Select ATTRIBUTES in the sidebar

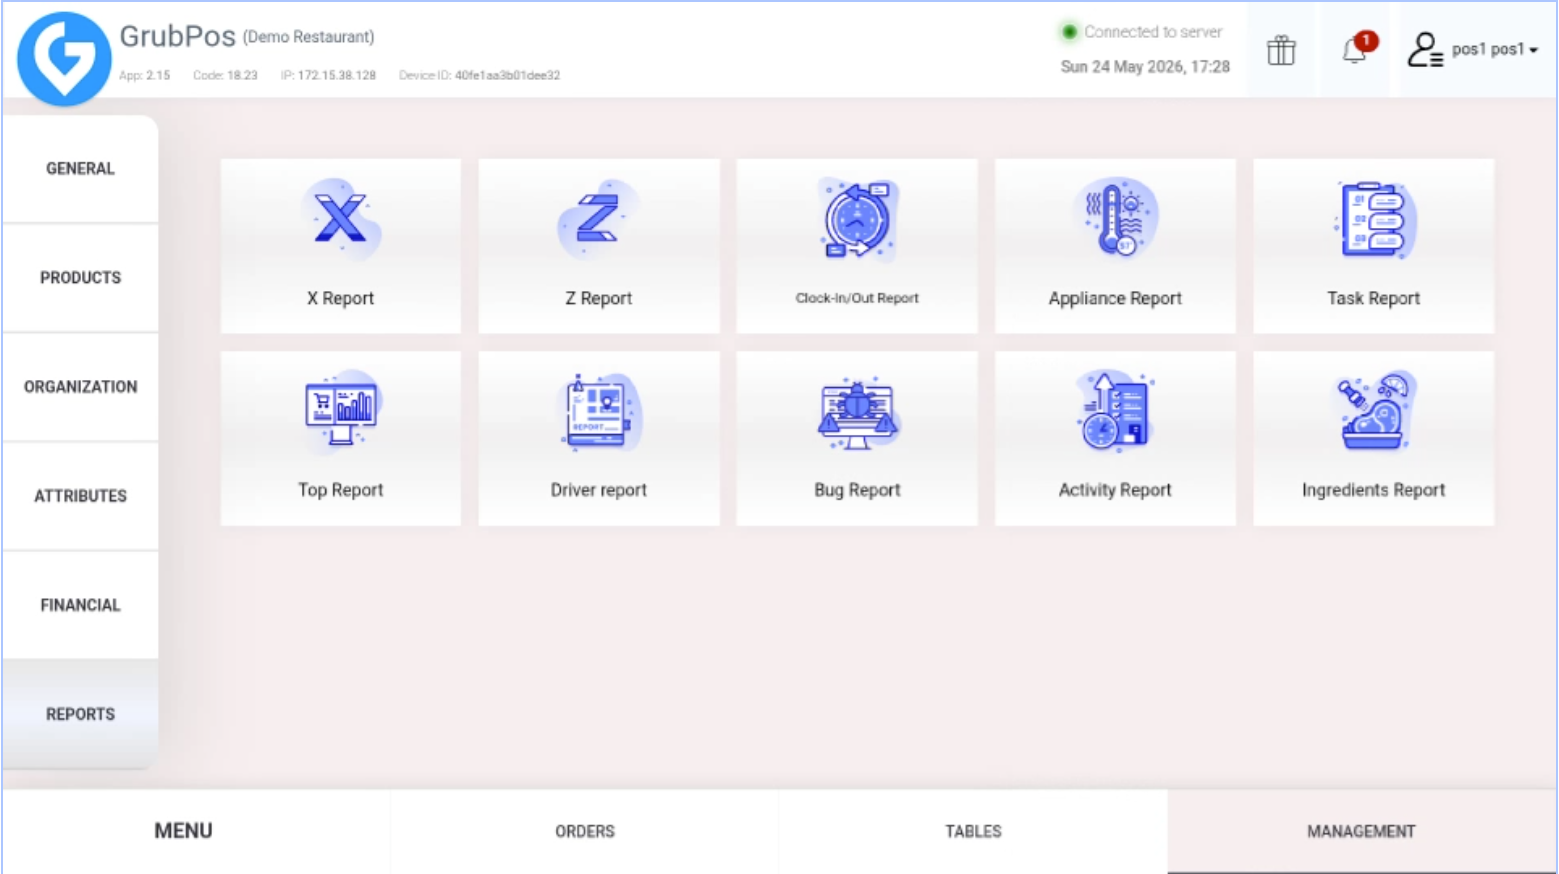click(x=80, y=495)
